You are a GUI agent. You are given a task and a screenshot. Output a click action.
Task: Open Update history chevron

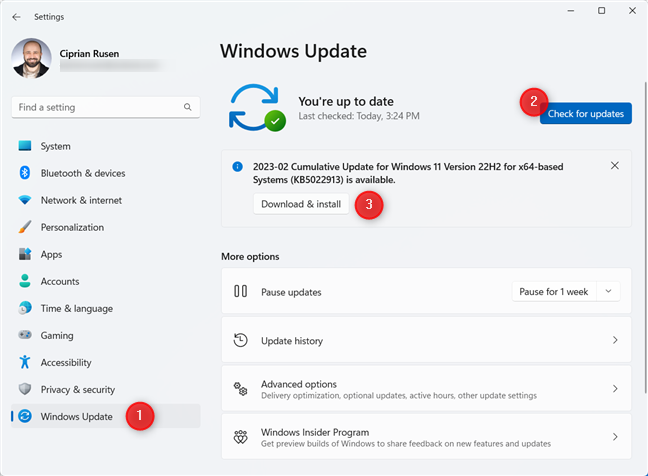615,340
